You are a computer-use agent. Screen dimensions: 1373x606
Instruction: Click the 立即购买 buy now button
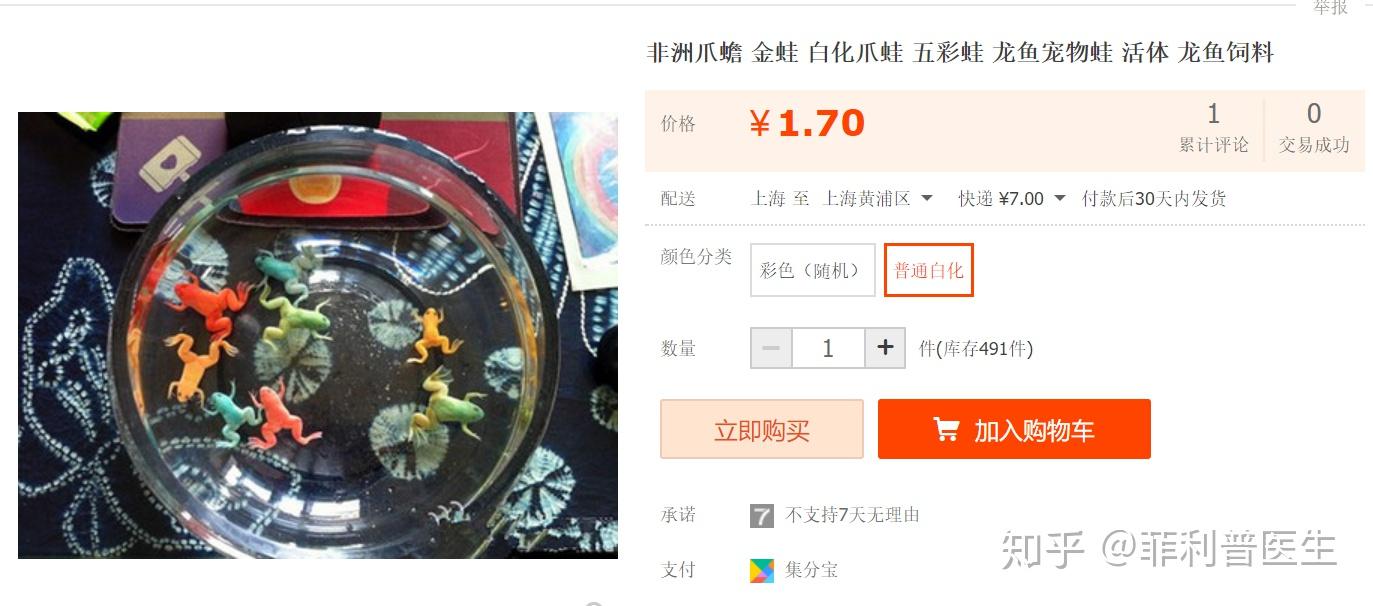coord(762,429)
